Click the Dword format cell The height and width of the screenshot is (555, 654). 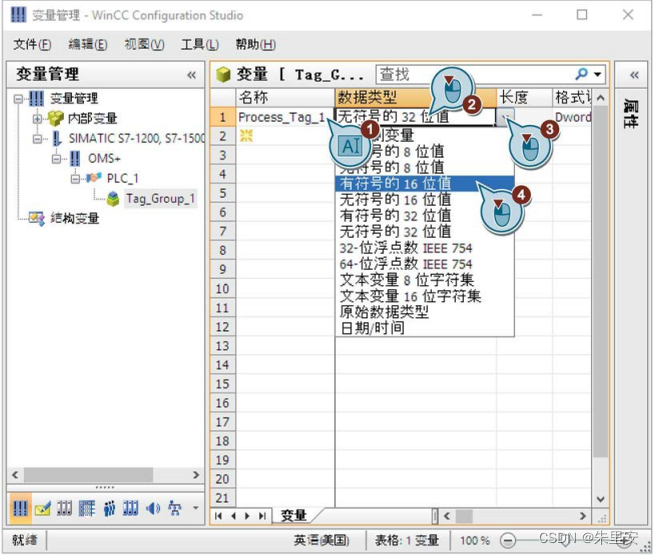(572, 117)
